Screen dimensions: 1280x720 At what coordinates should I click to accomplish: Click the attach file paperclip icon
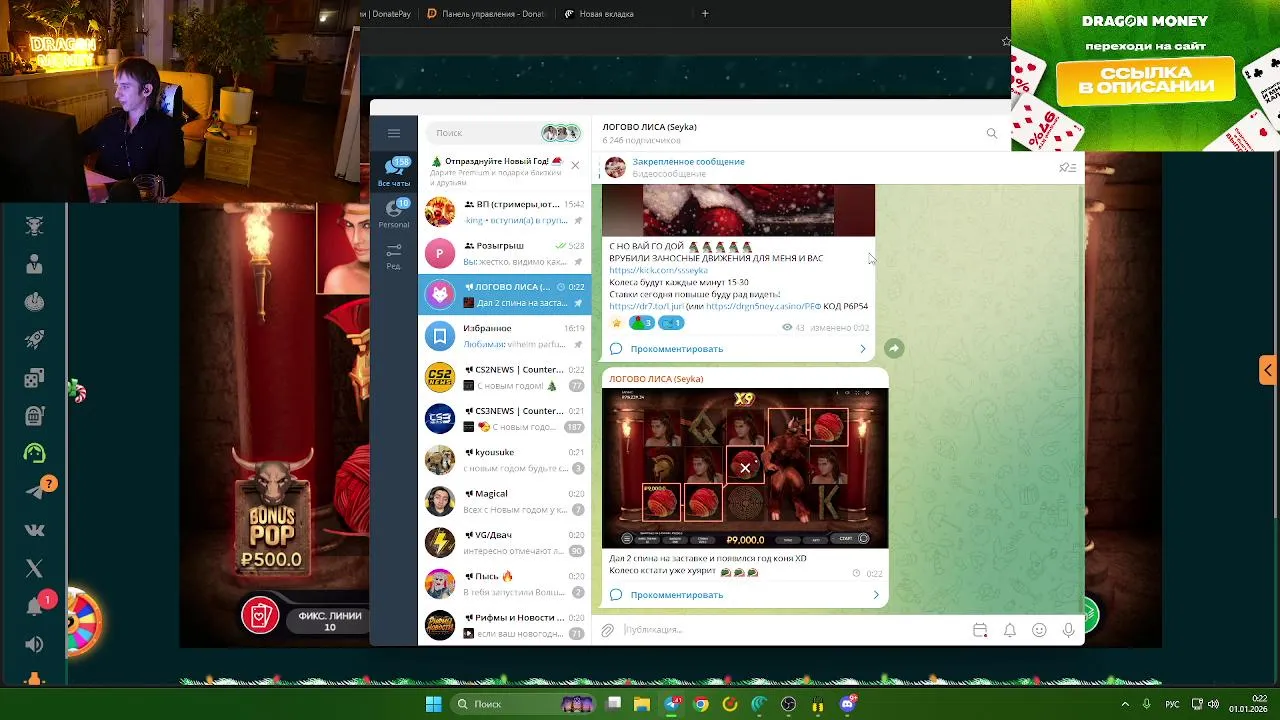coord(607,630)
